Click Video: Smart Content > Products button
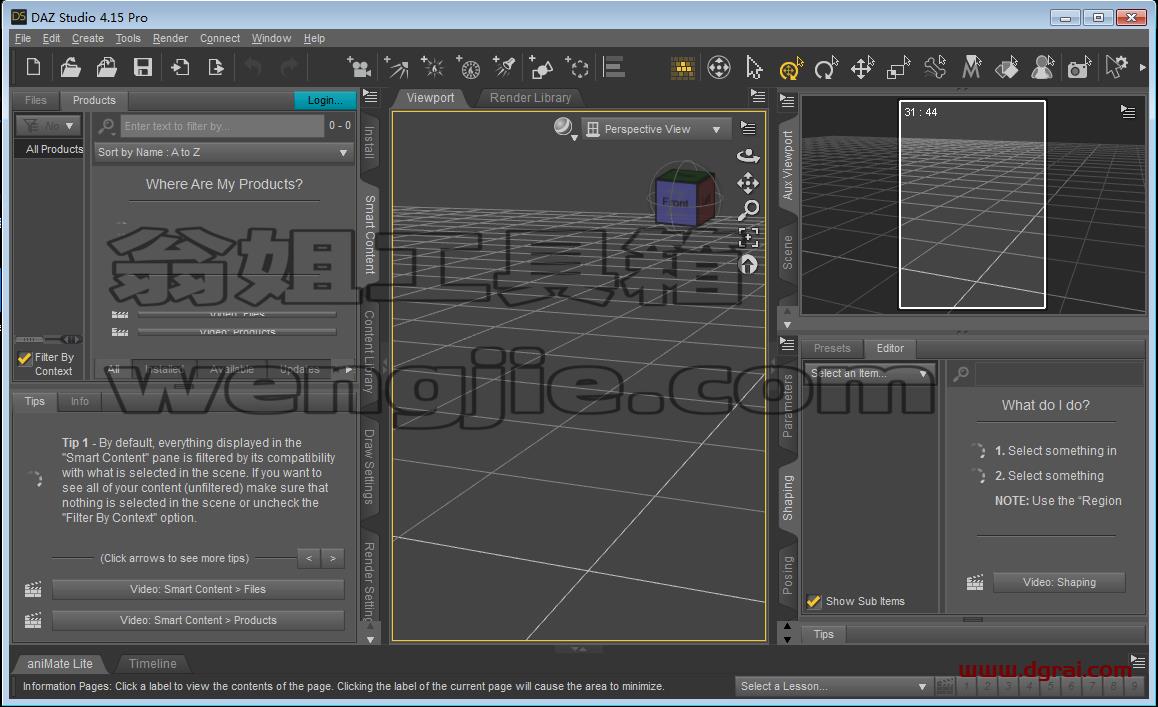Image resolution: width=1158 pixels, height=707 pixels. (198, 621)
